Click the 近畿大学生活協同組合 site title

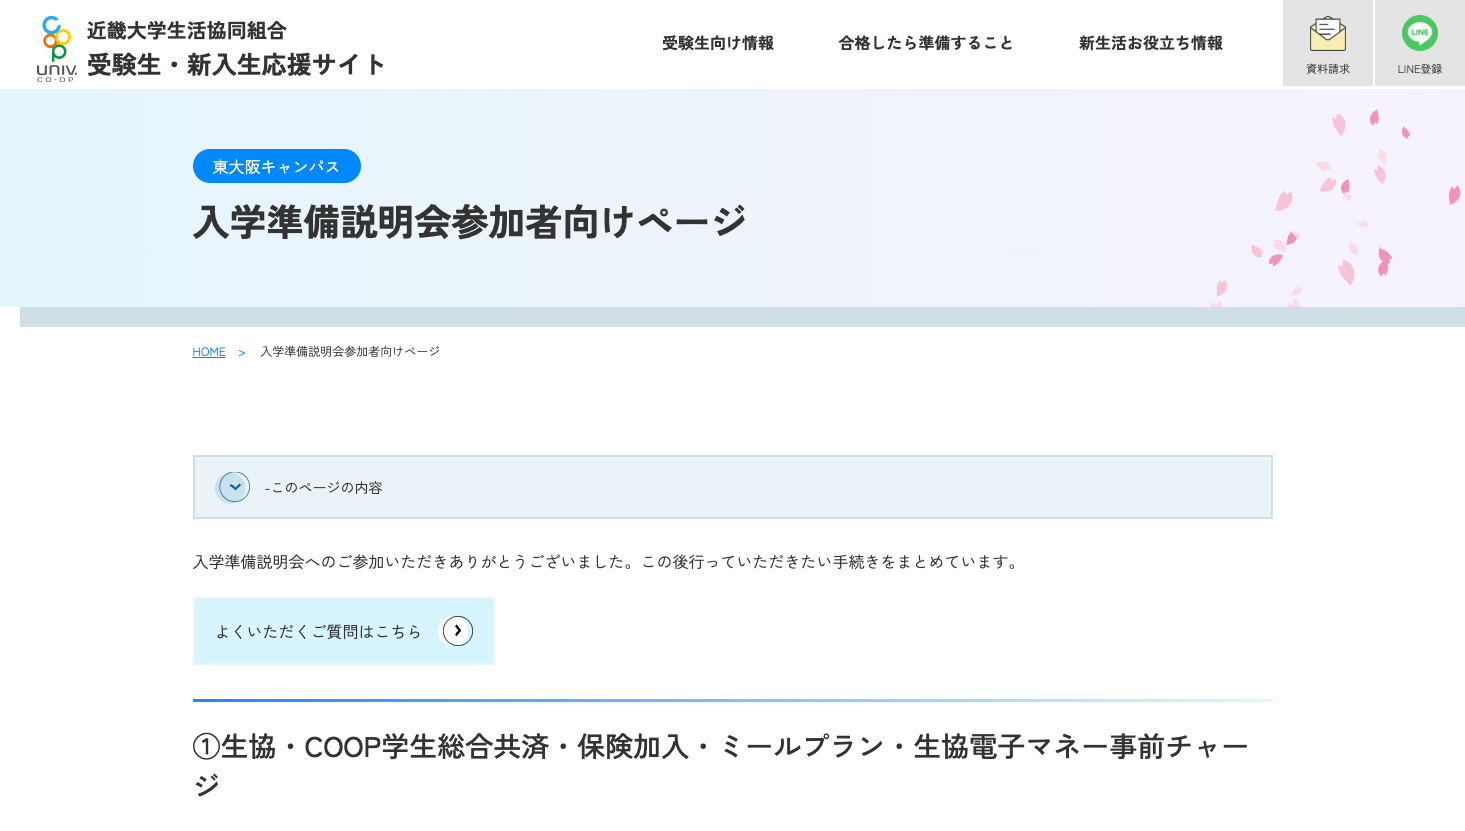(x=185, y=30)
